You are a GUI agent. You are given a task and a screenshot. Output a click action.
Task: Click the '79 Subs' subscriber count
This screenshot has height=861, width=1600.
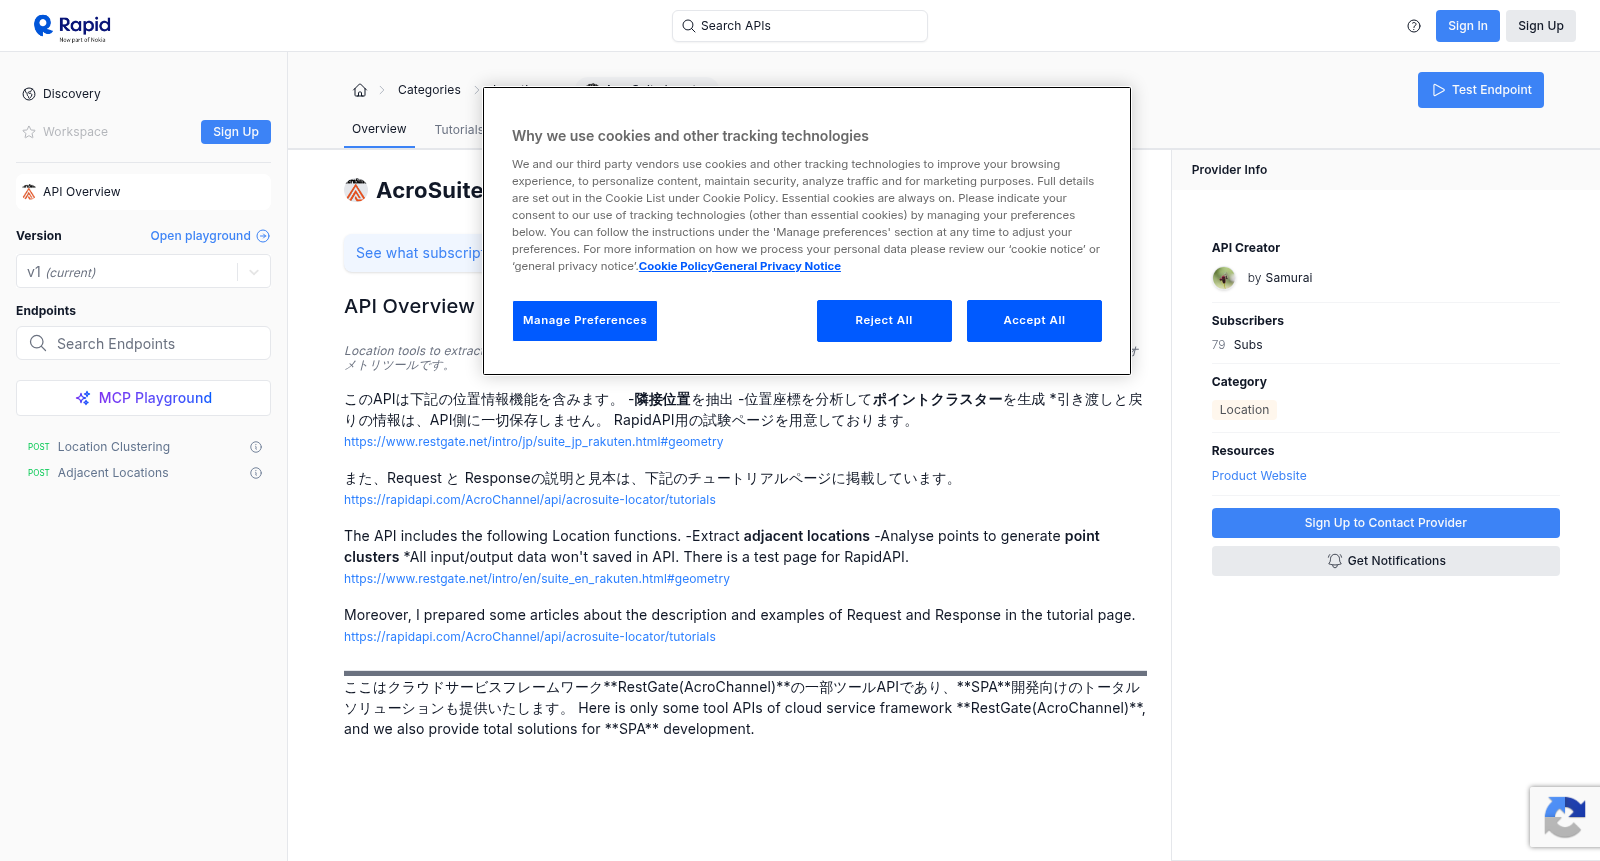point(1237,345)
